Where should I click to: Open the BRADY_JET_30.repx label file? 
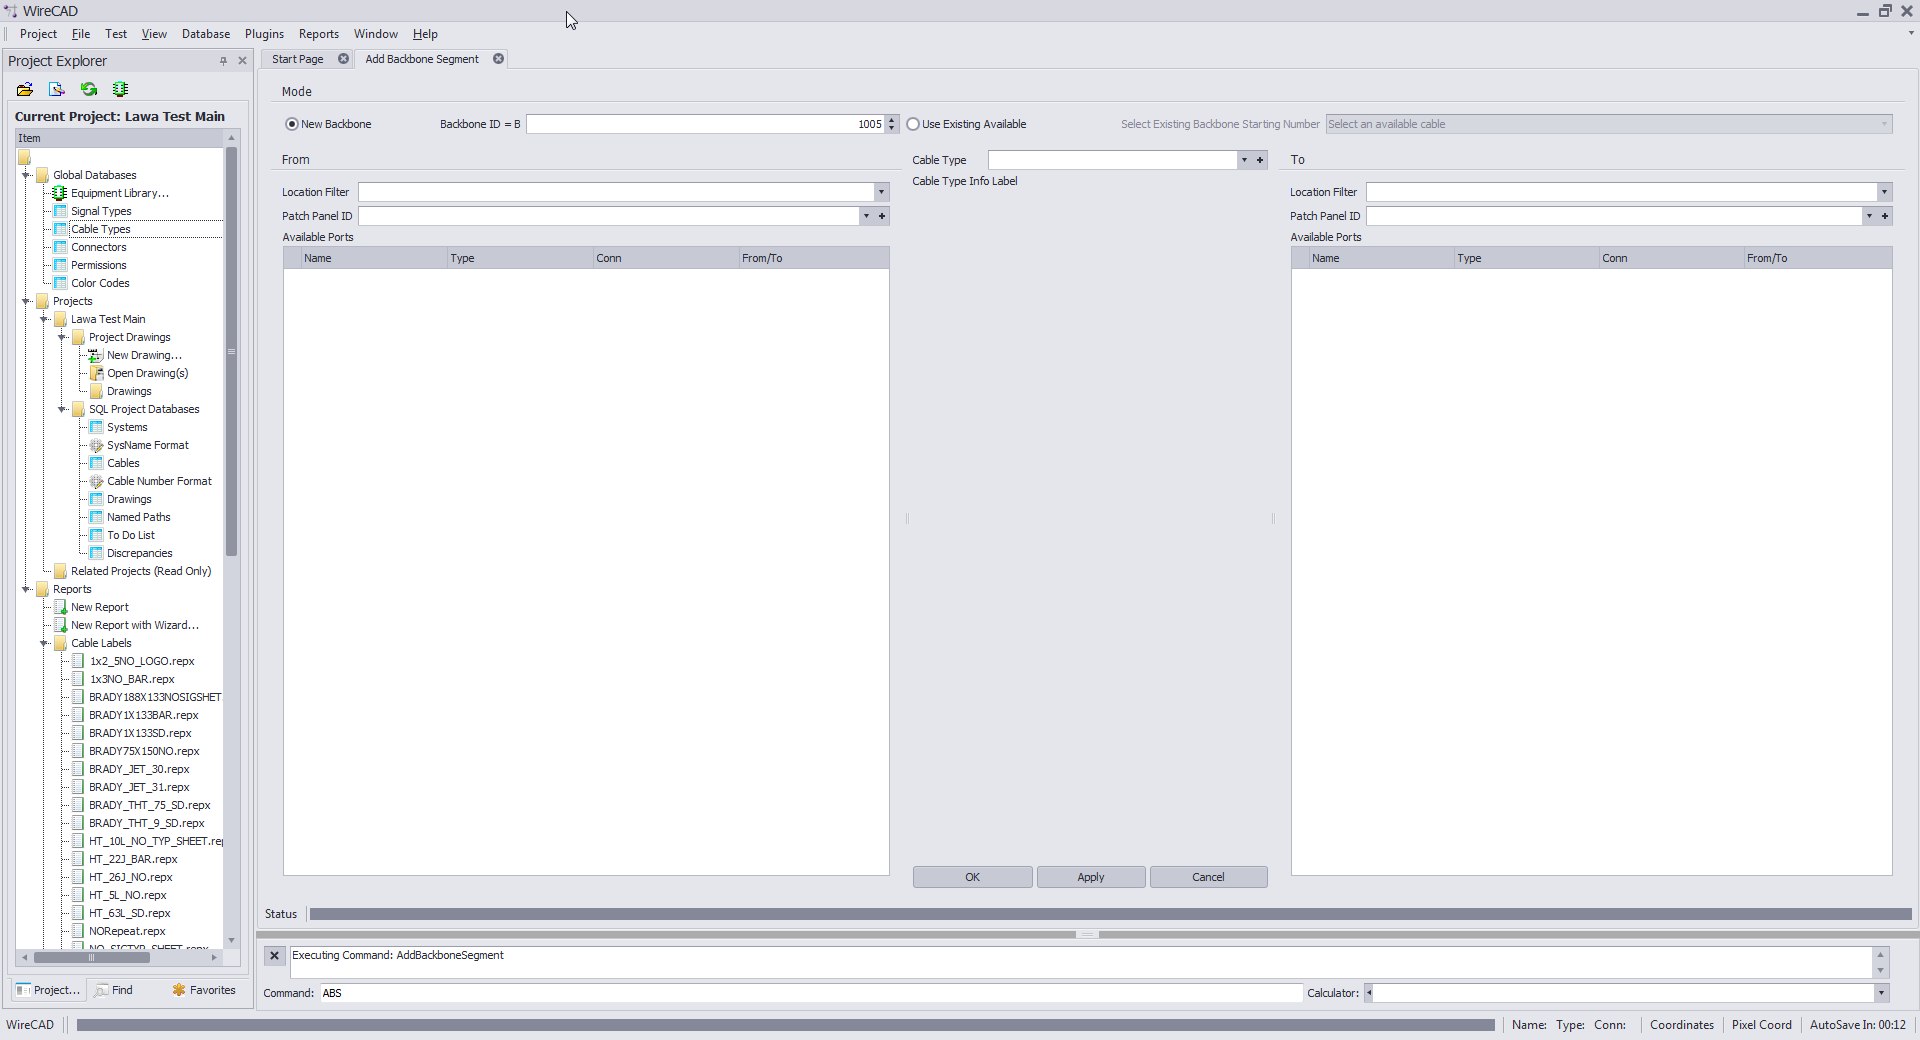[139, 769]
